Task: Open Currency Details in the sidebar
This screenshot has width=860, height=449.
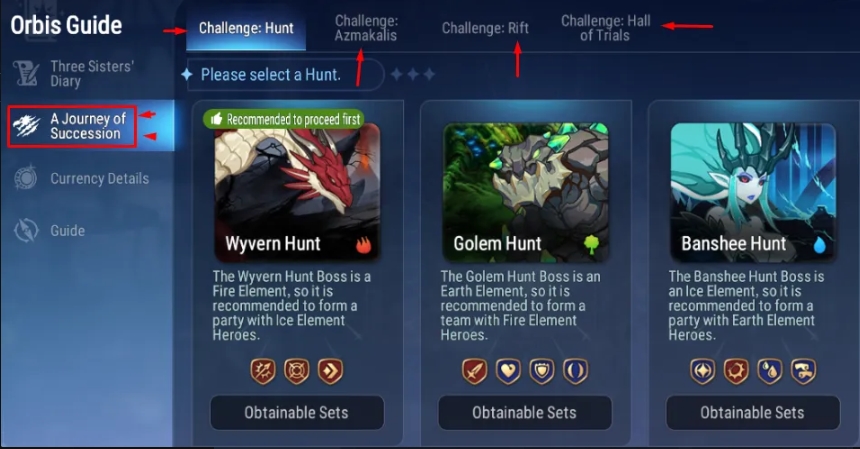Action: coord(81,179)
